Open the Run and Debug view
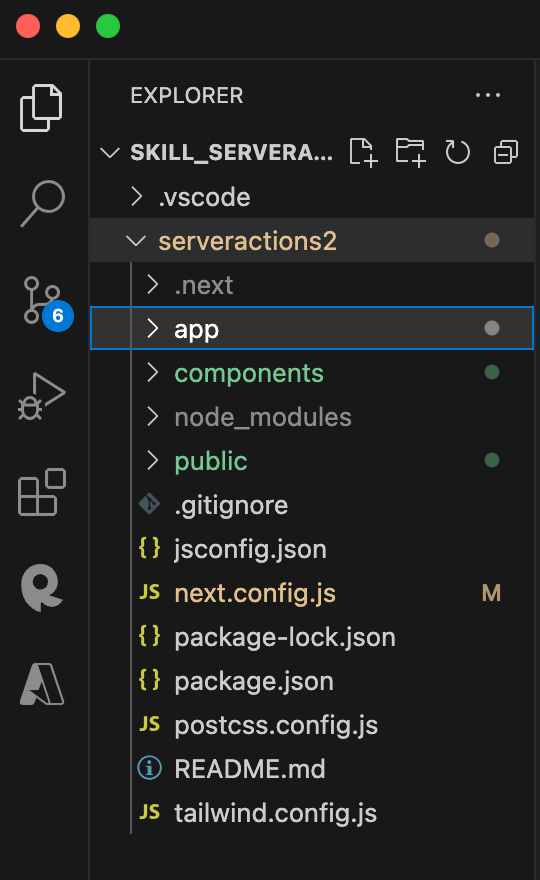540x880 pixels. tap(42, 396)
